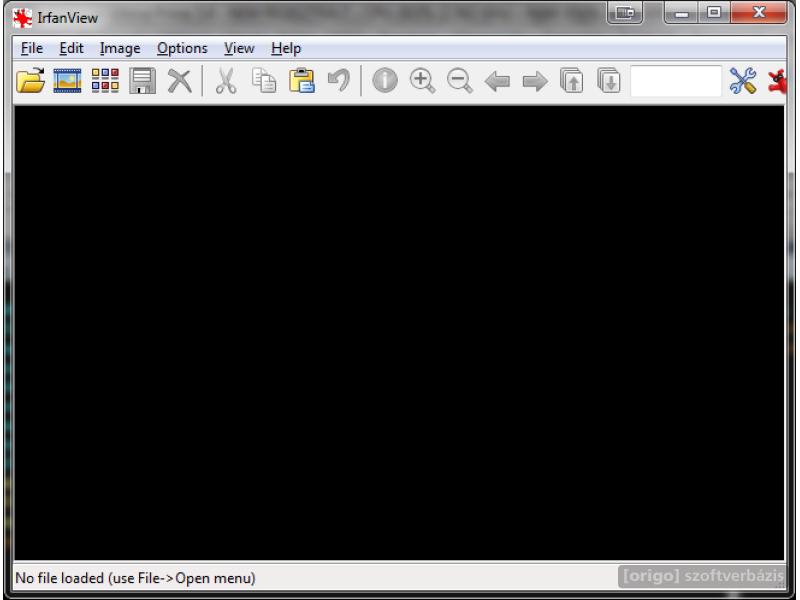Go to next file with right arrow

pos(535,81)
